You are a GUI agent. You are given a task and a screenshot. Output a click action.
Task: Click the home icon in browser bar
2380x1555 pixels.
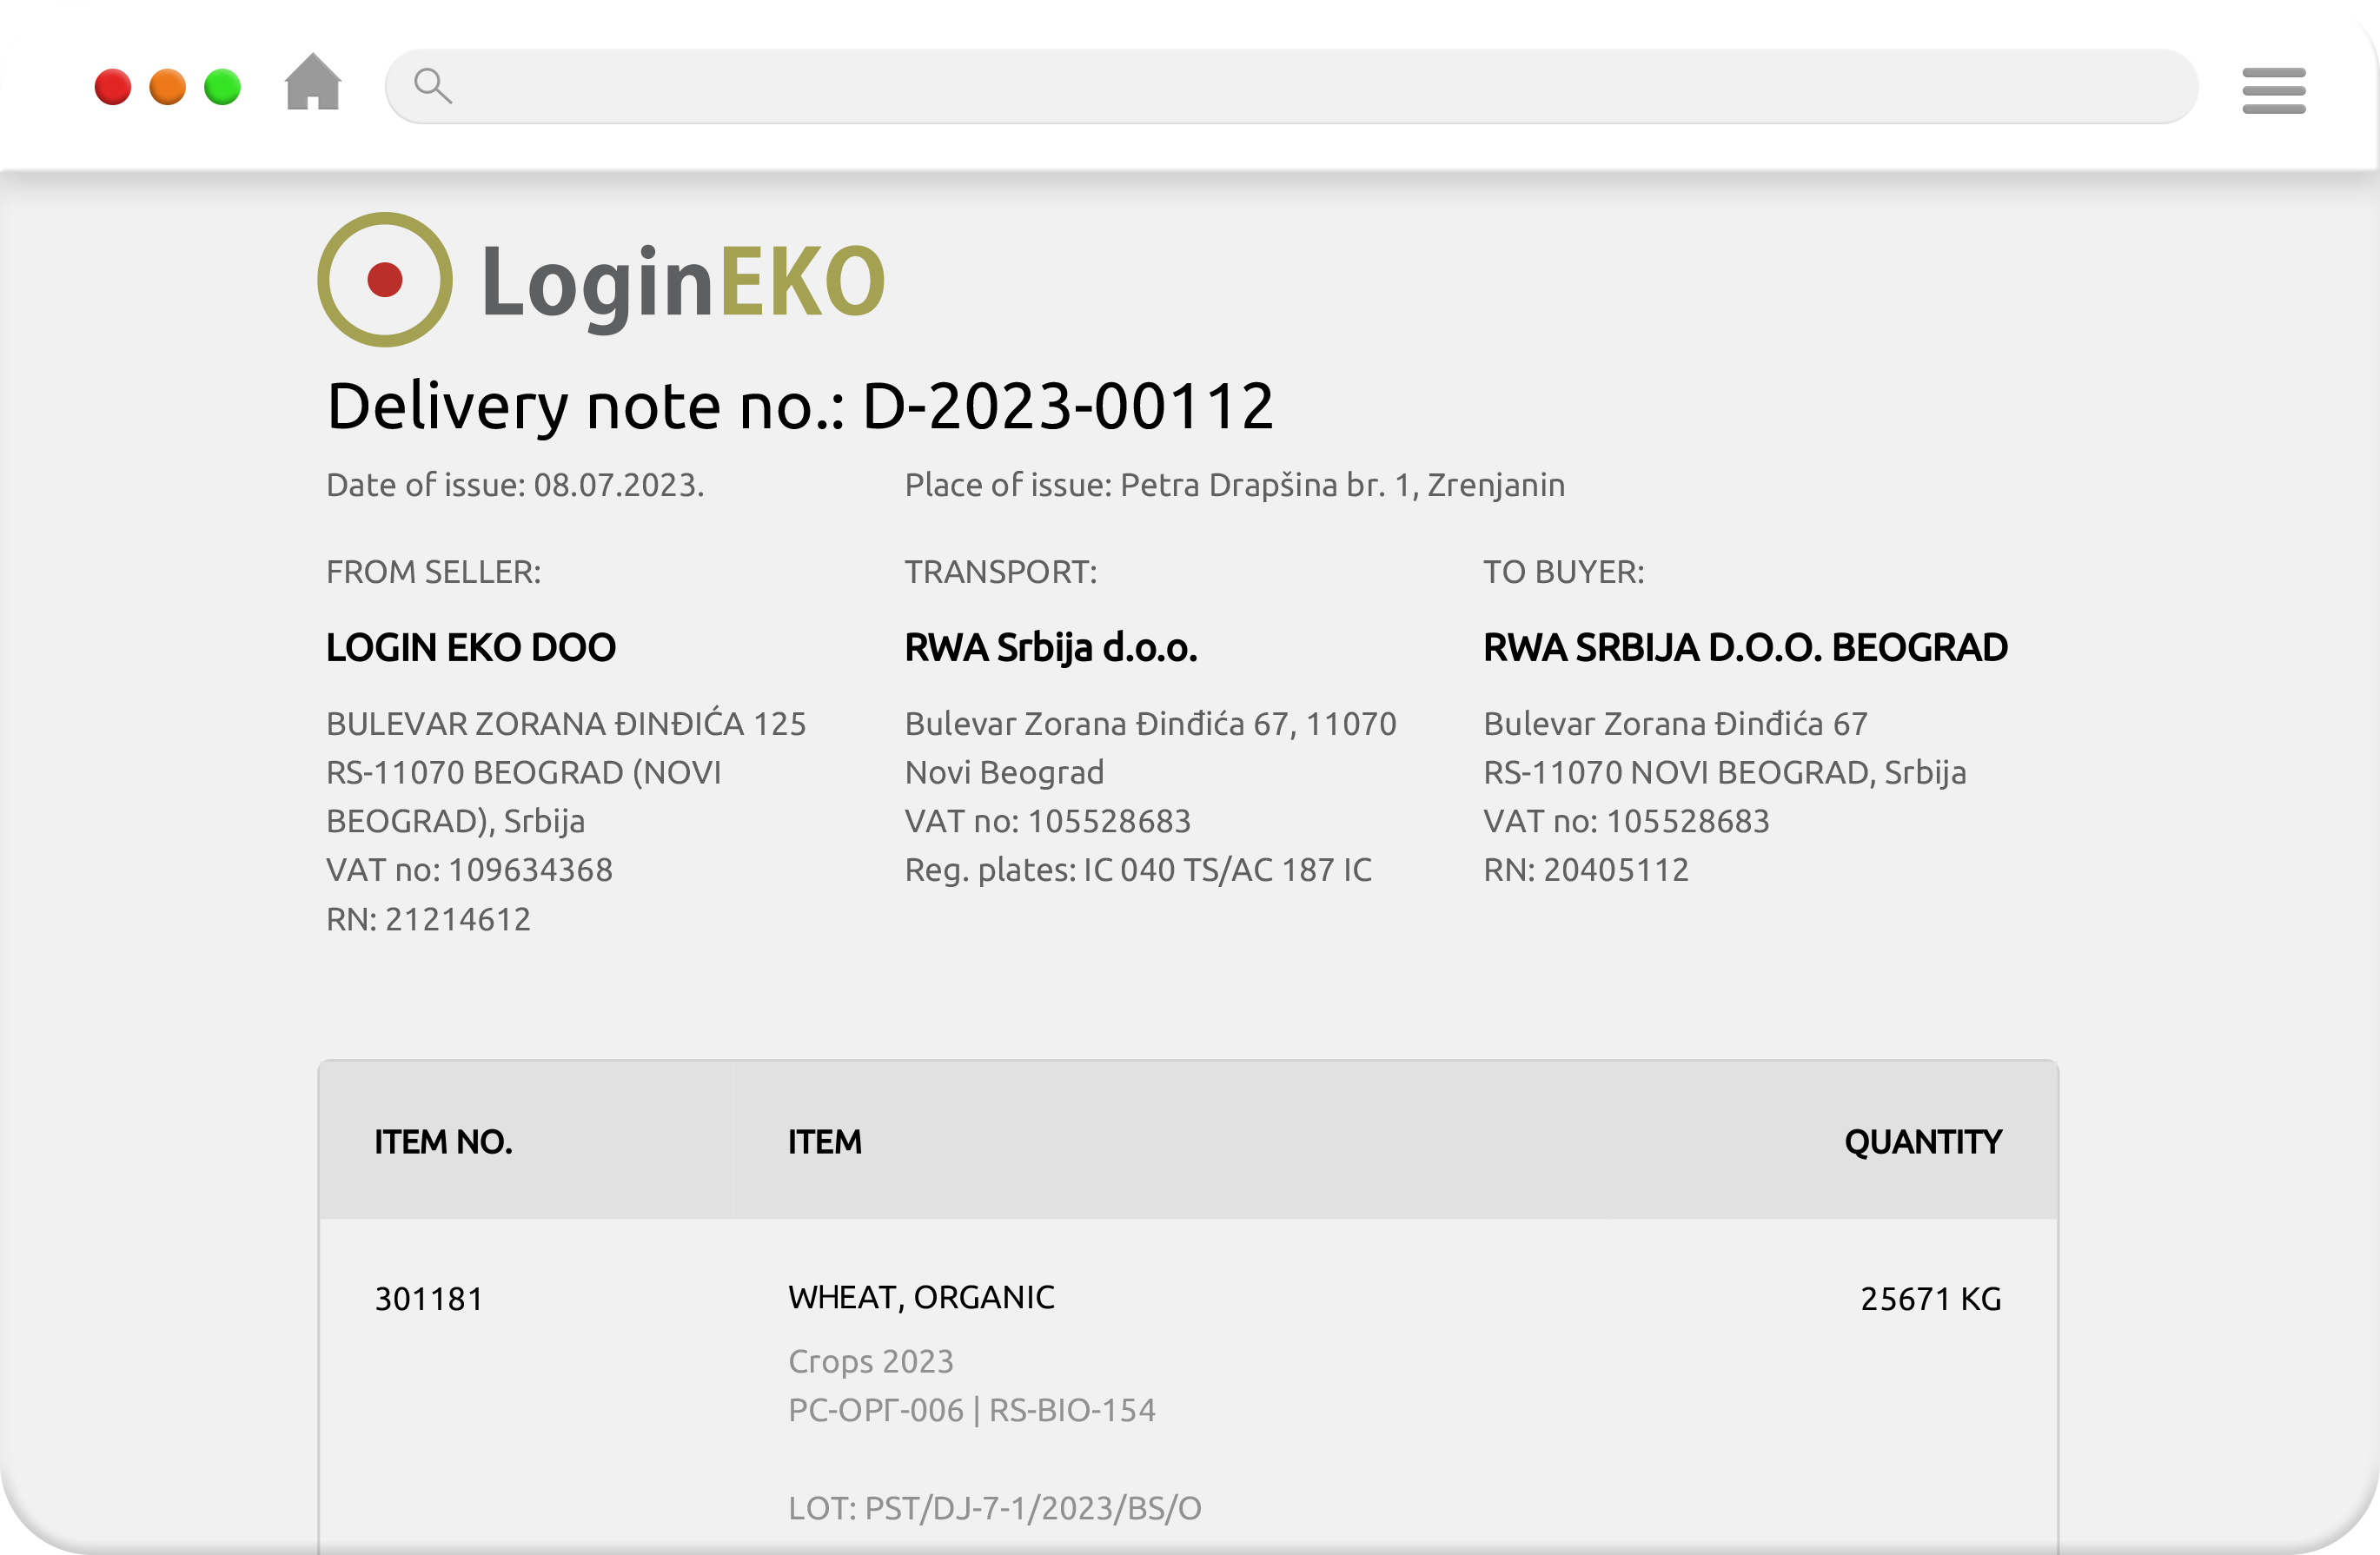(x=313, y=81)
